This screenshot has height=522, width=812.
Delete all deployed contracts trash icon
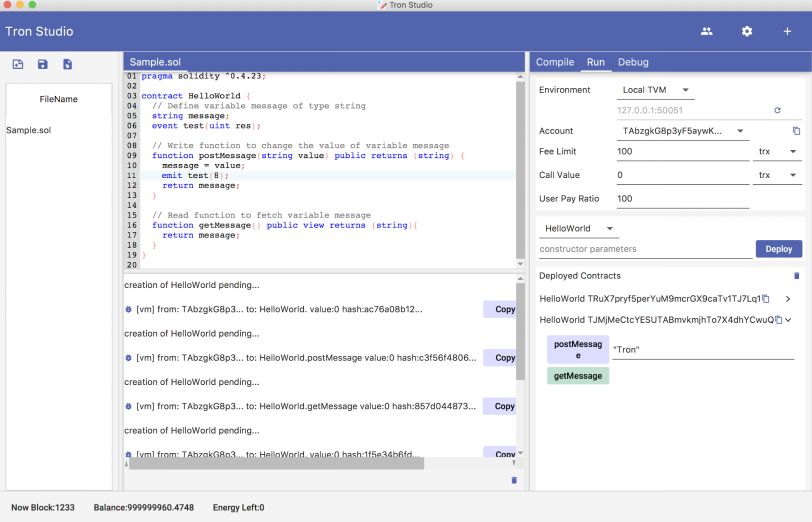click(796, 276)
